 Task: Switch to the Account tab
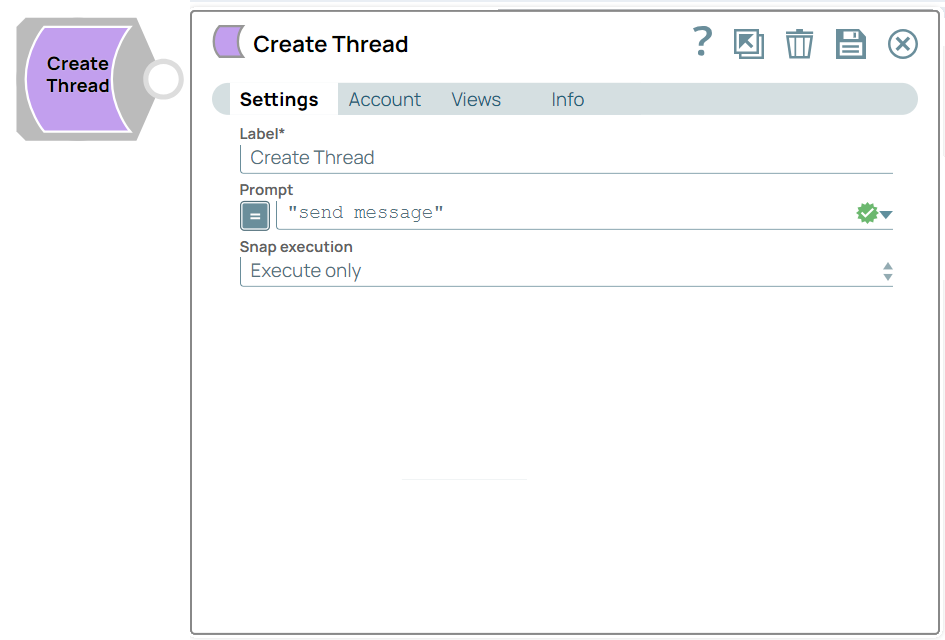pos(384,99)
